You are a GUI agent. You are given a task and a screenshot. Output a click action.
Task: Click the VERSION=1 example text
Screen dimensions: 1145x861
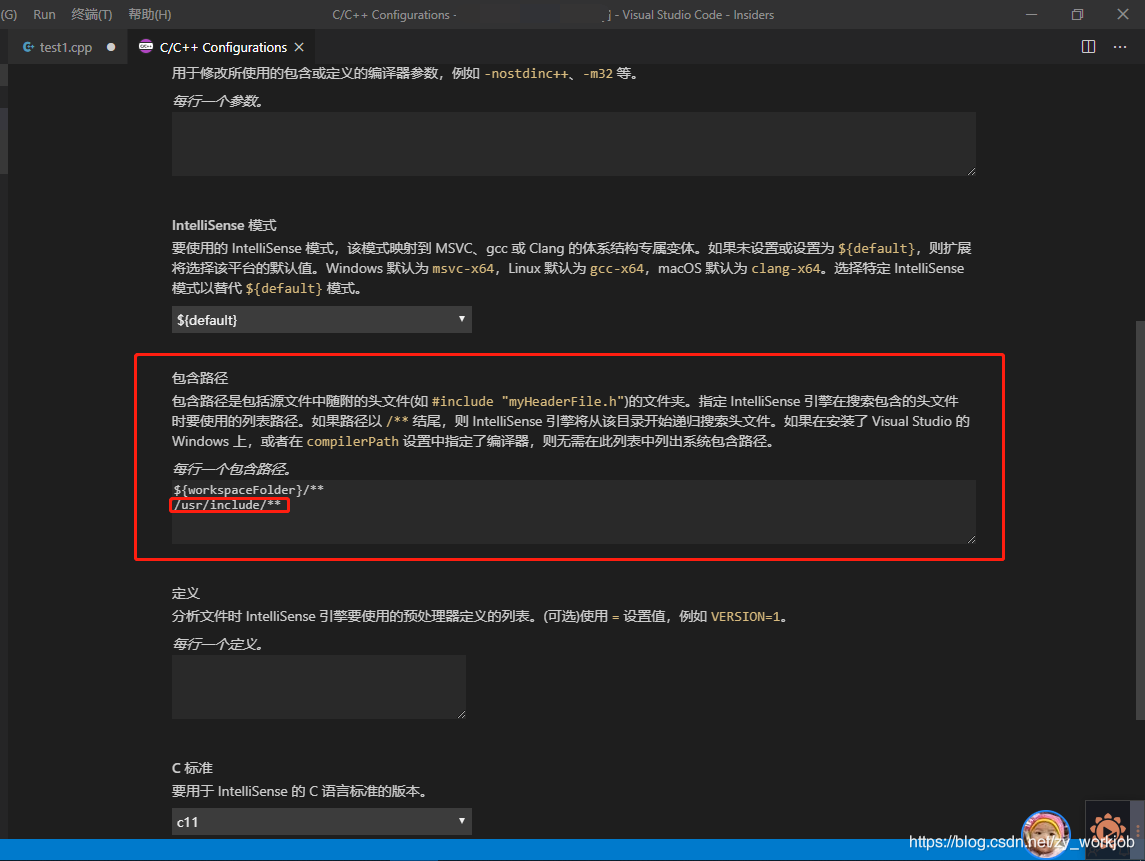[x=746, y=617]
